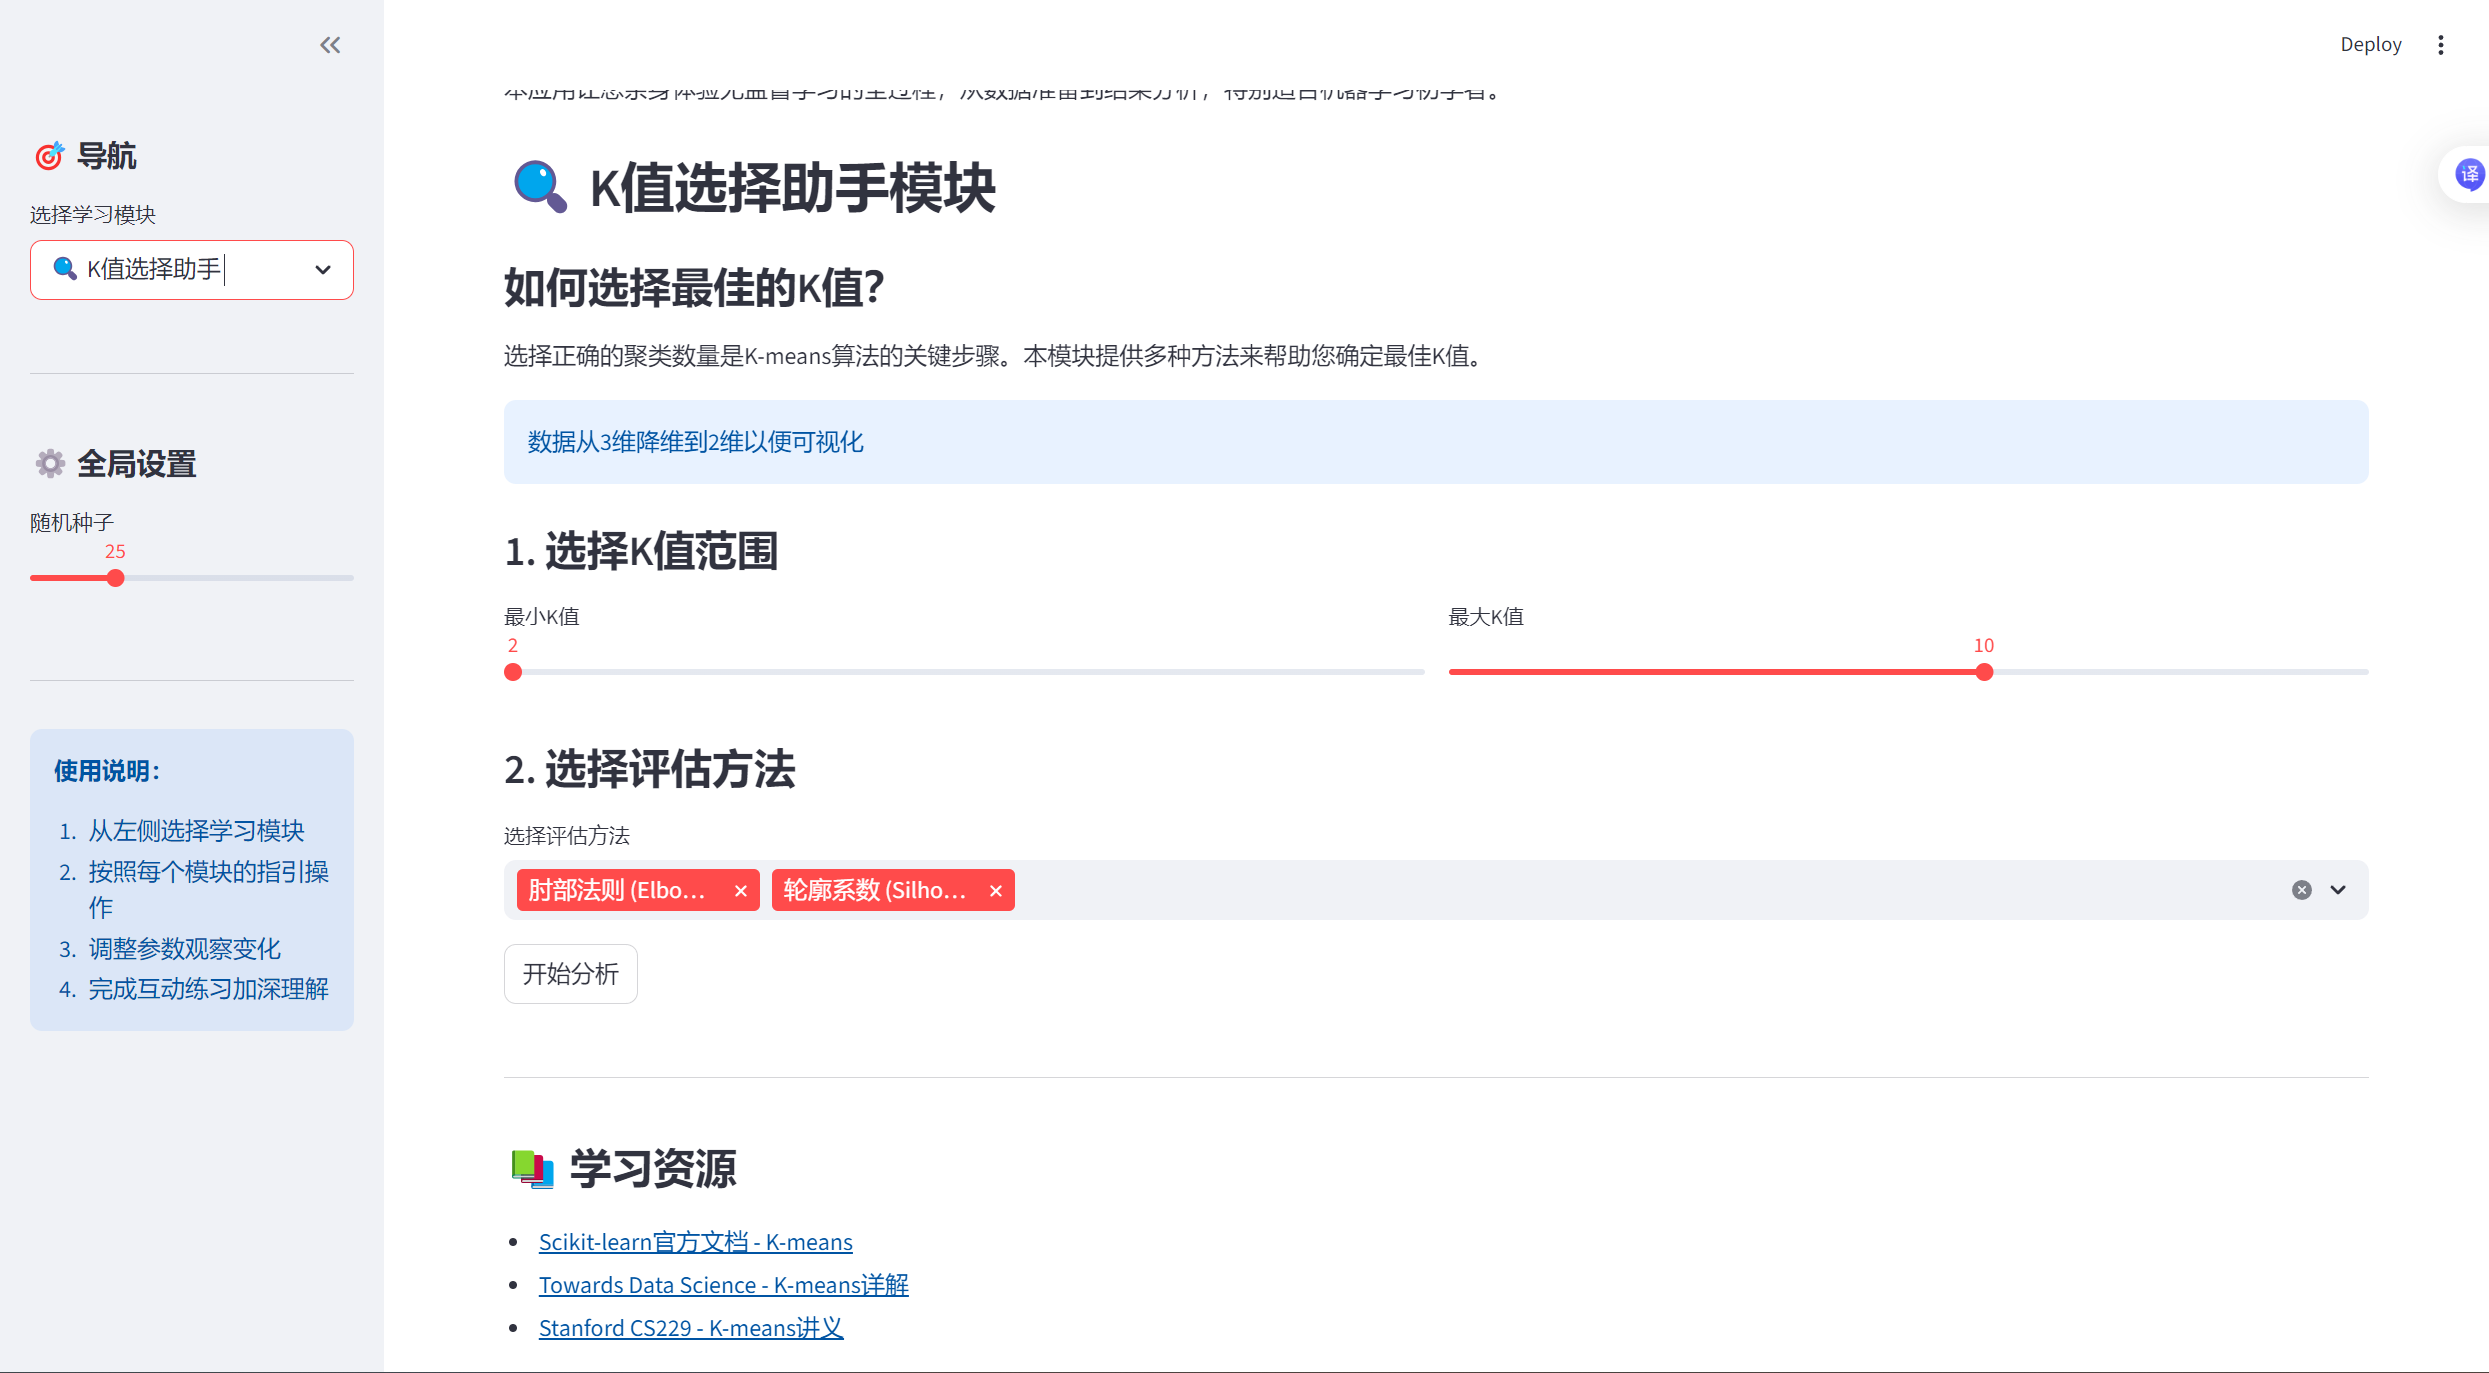Viewport: 2489px width, 1373px height.
Task: Open the 选择学习模块 dropdown arrow
Action: pyautogui.click(x=323, y=270)
